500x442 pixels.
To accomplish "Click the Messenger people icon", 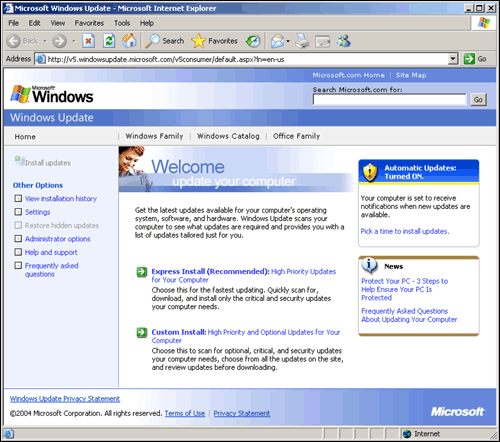I will click(344, 41).
